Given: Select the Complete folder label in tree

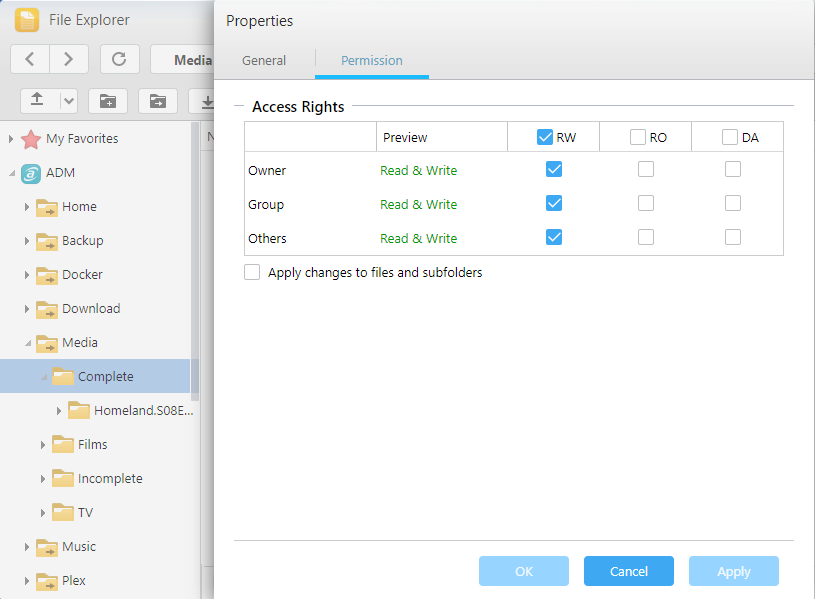Looking at the screenshot, I should [106, 376].
